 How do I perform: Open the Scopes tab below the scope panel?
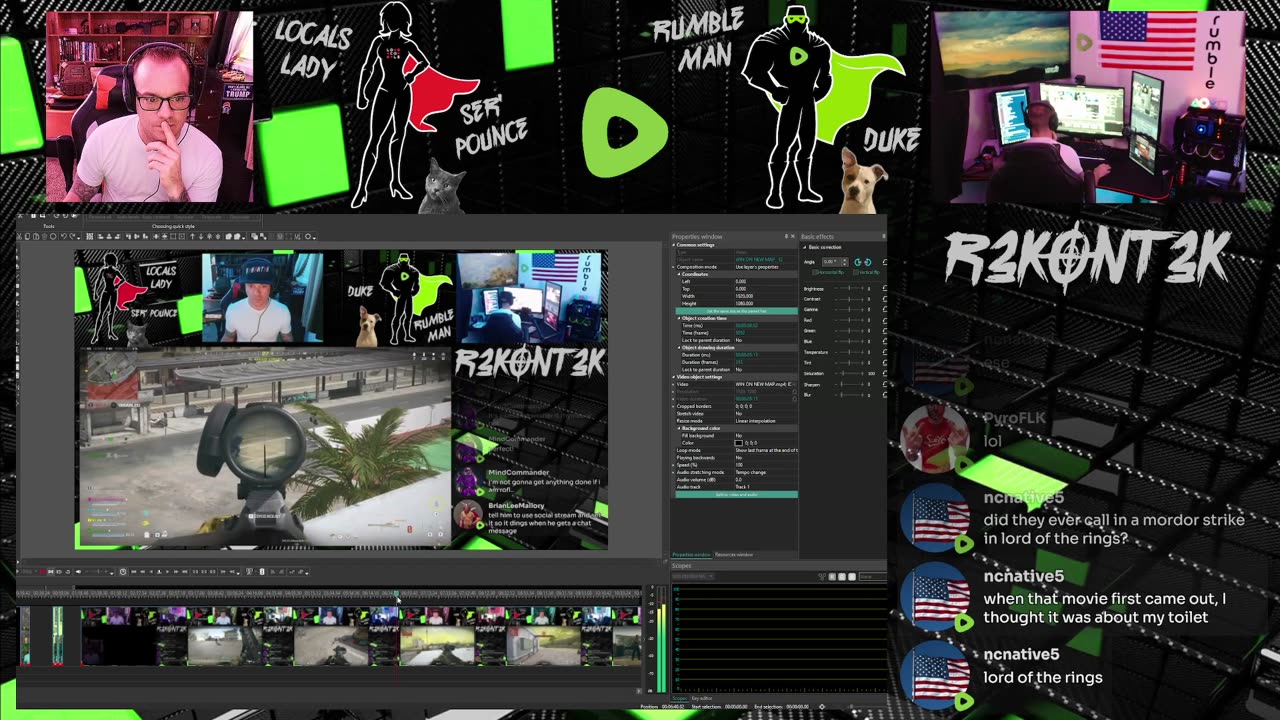(x=680, y=698)
